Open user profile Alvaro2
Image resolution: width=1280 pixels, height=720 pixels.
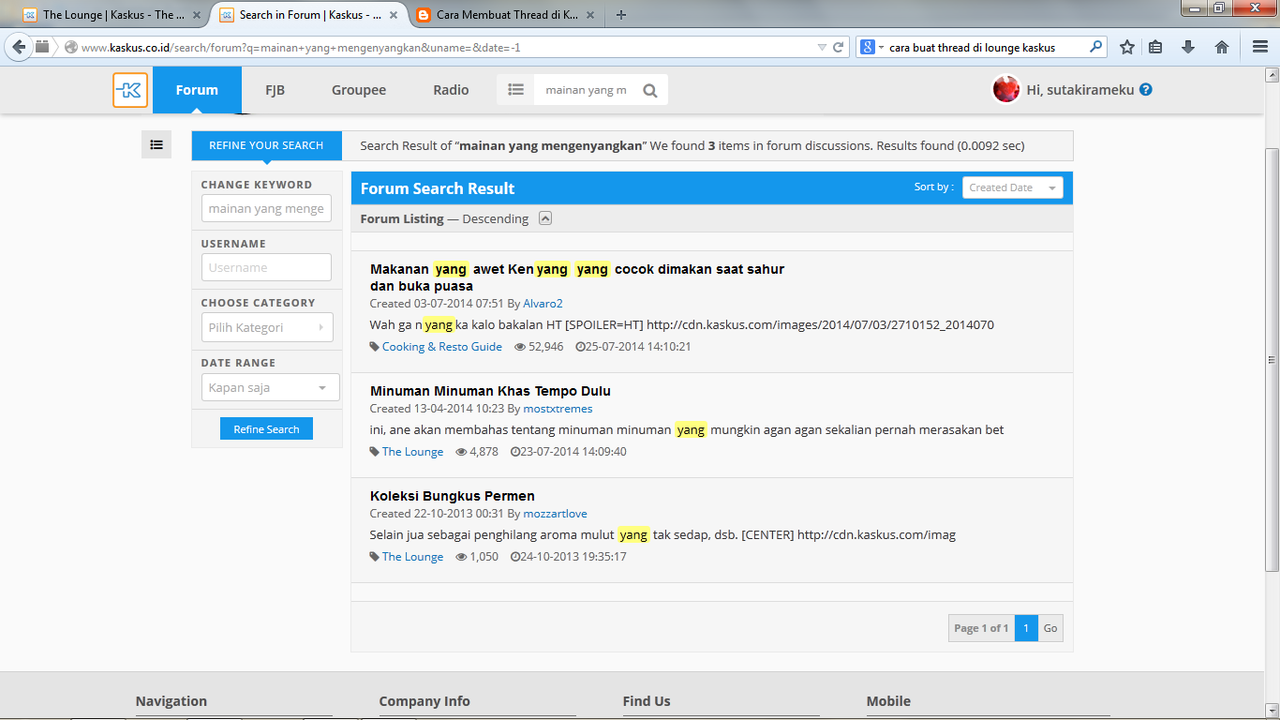coord(541,303)
